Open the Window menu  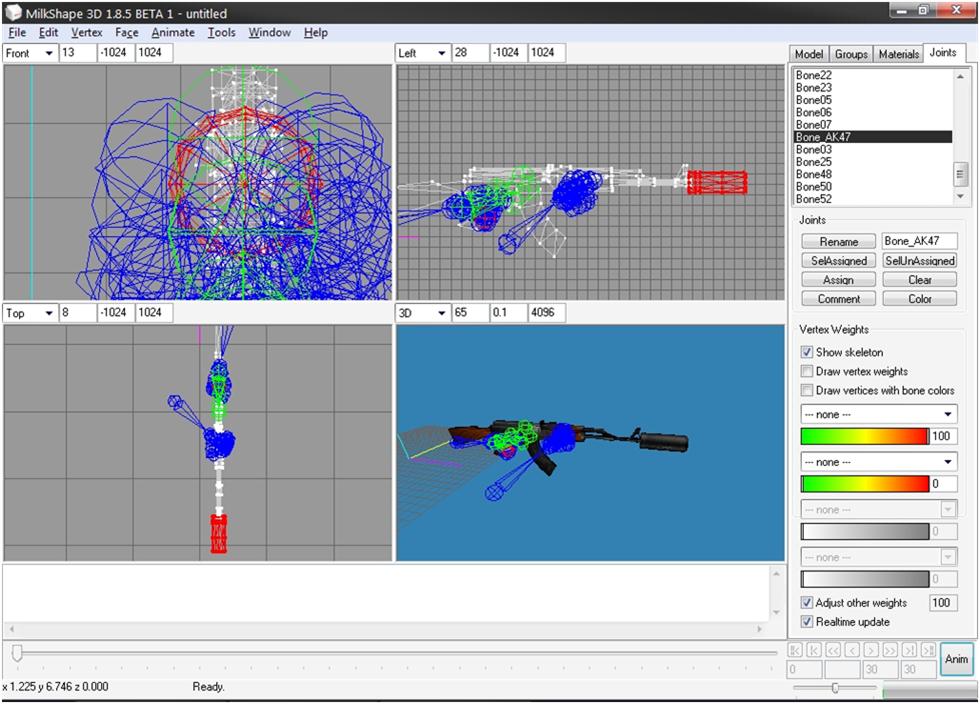269,33
